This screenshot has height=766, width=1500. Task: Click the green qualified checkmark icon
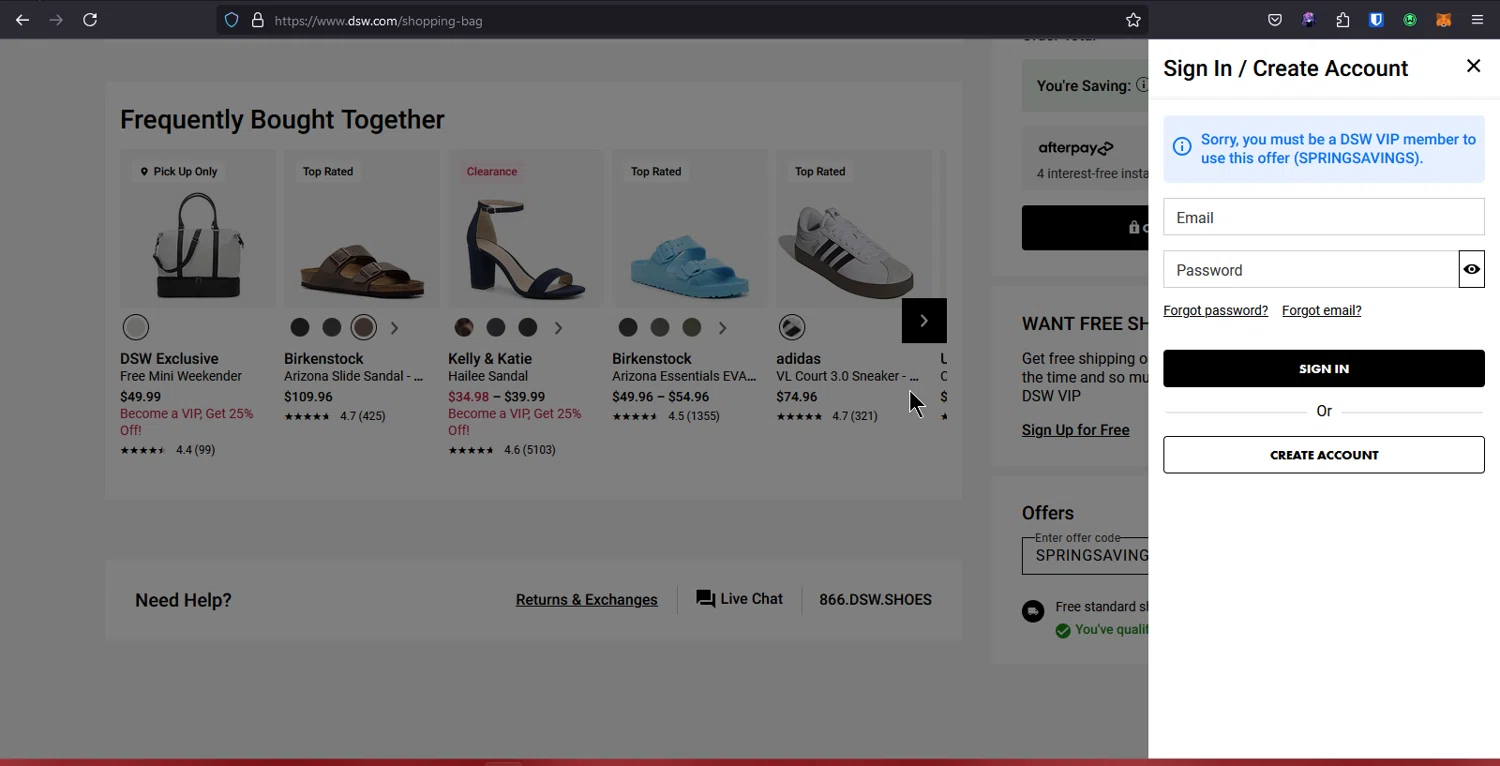[1063, 630]
